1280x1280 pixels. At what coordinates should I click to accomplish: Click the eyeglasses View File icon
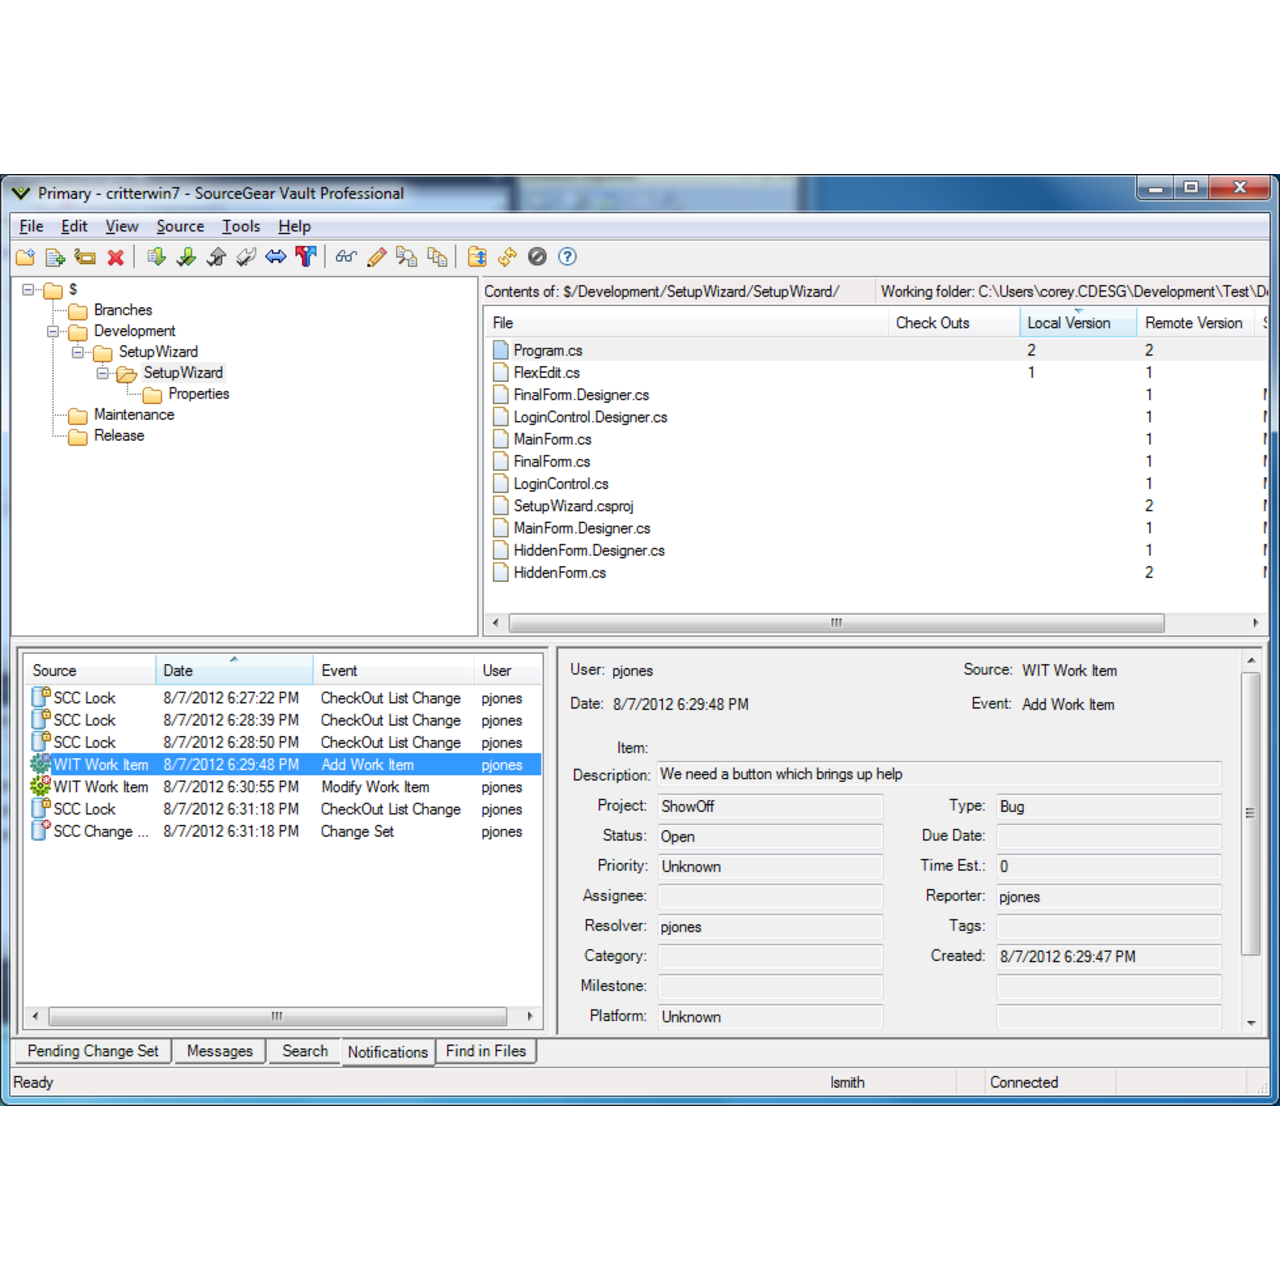pos(346,257)
